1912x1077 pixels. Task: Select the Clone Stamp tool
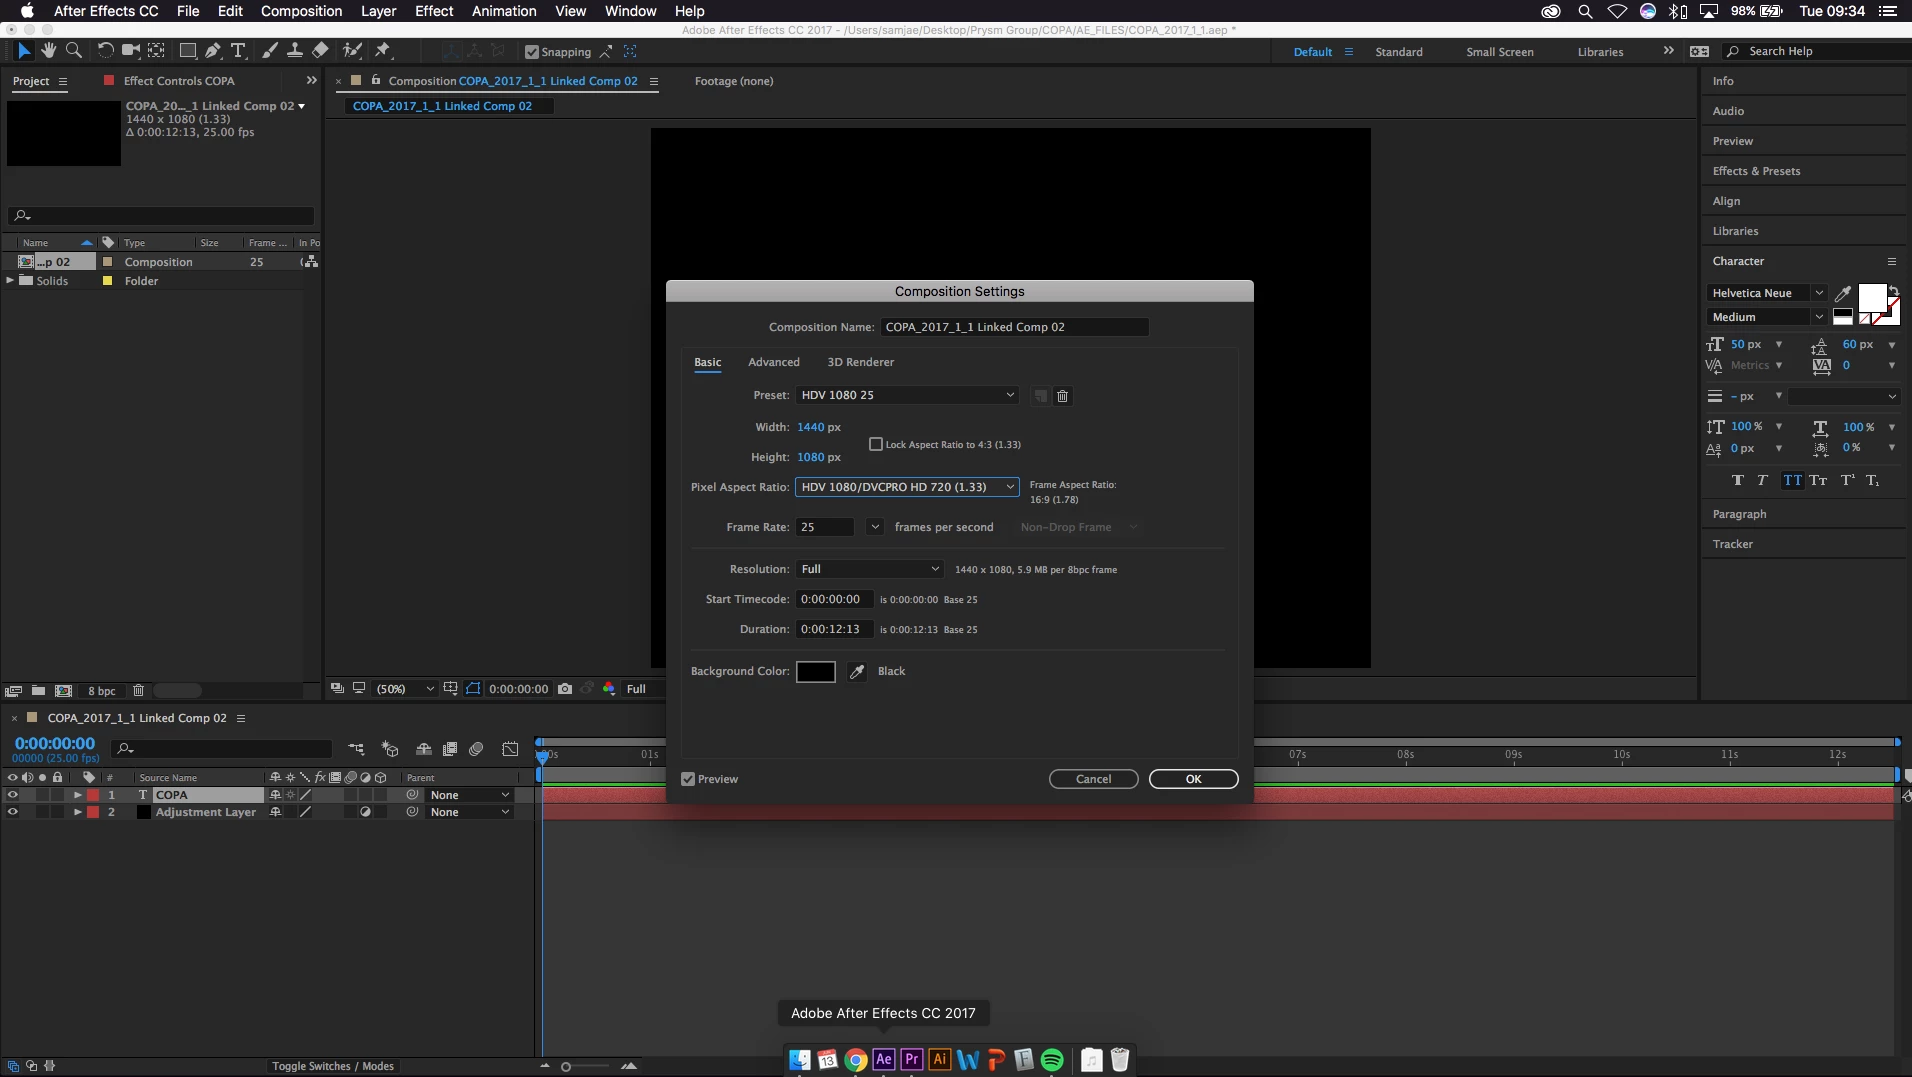click(x=295, y=50)
